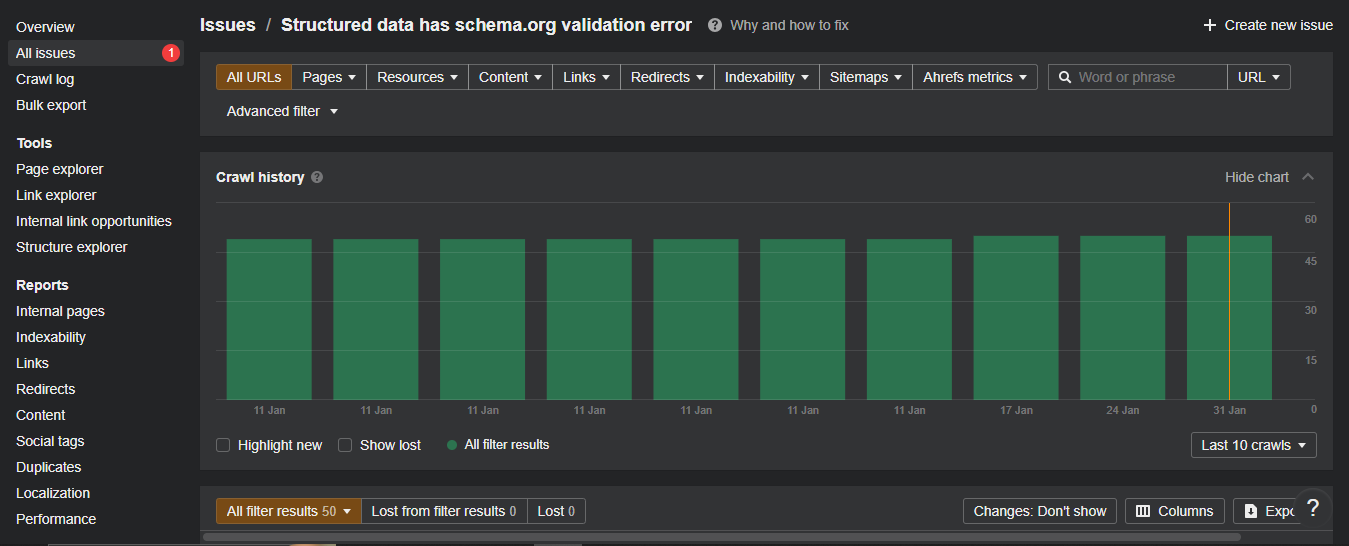The width and height of the screenshot is (1349, 546).
Task: Click the 24 Jan crawl bar
Action: click(1122, 318)
